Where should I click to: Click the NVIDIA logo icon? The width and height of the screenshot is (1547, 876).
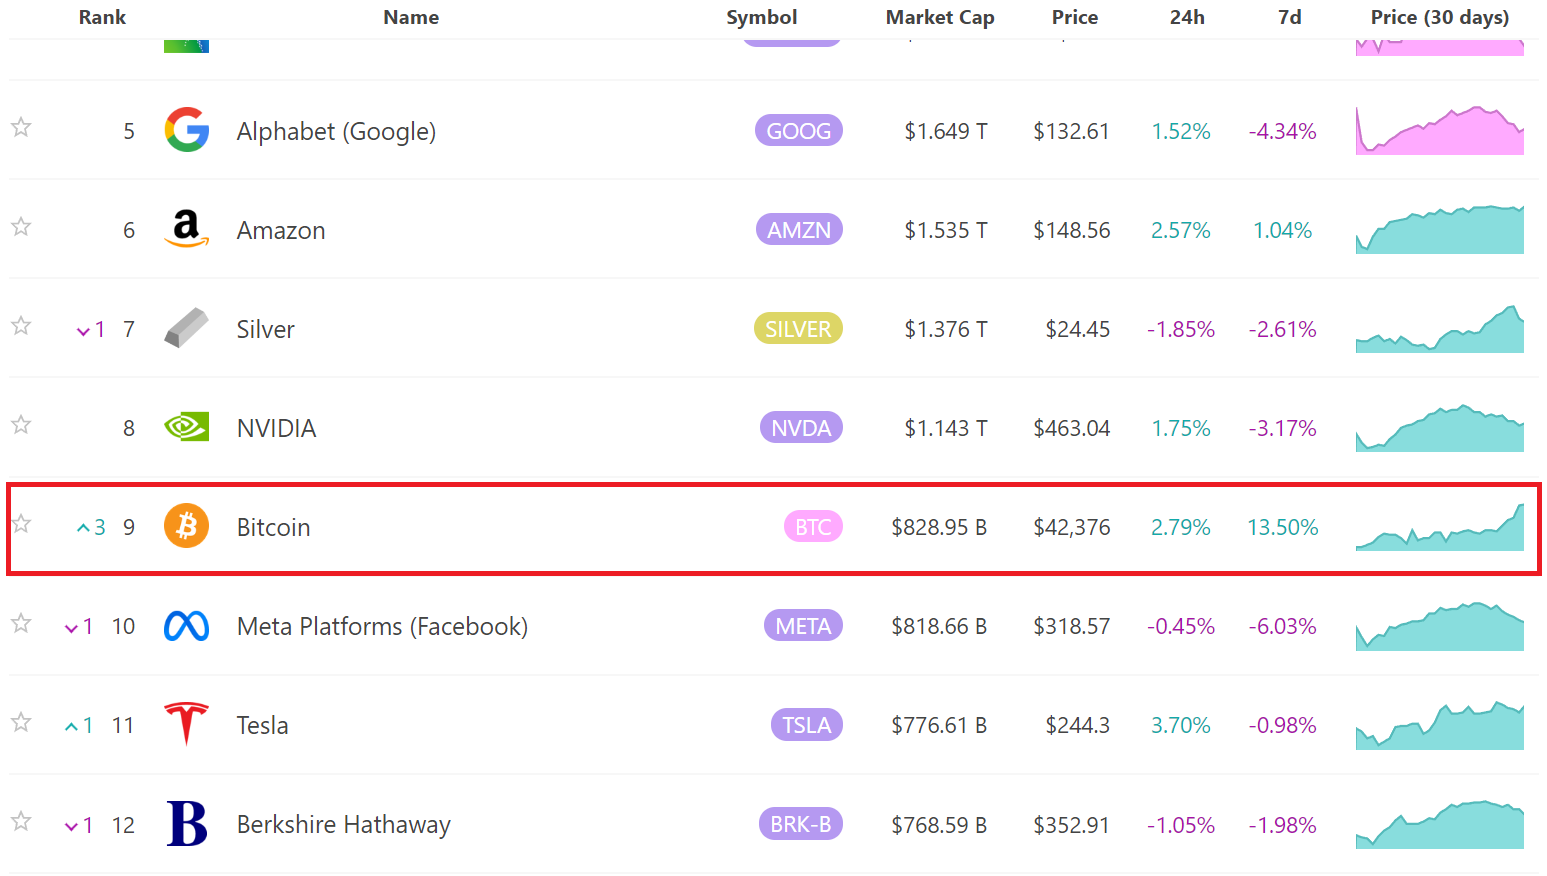[186, 427]
